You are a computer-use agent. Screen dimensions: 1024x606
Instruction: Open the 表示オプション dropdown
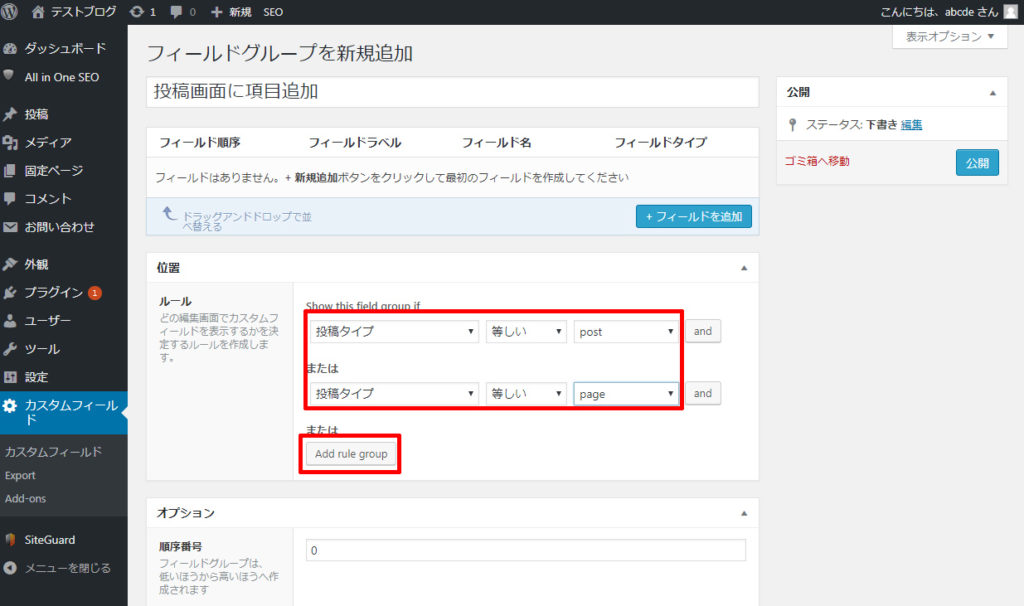949,37
